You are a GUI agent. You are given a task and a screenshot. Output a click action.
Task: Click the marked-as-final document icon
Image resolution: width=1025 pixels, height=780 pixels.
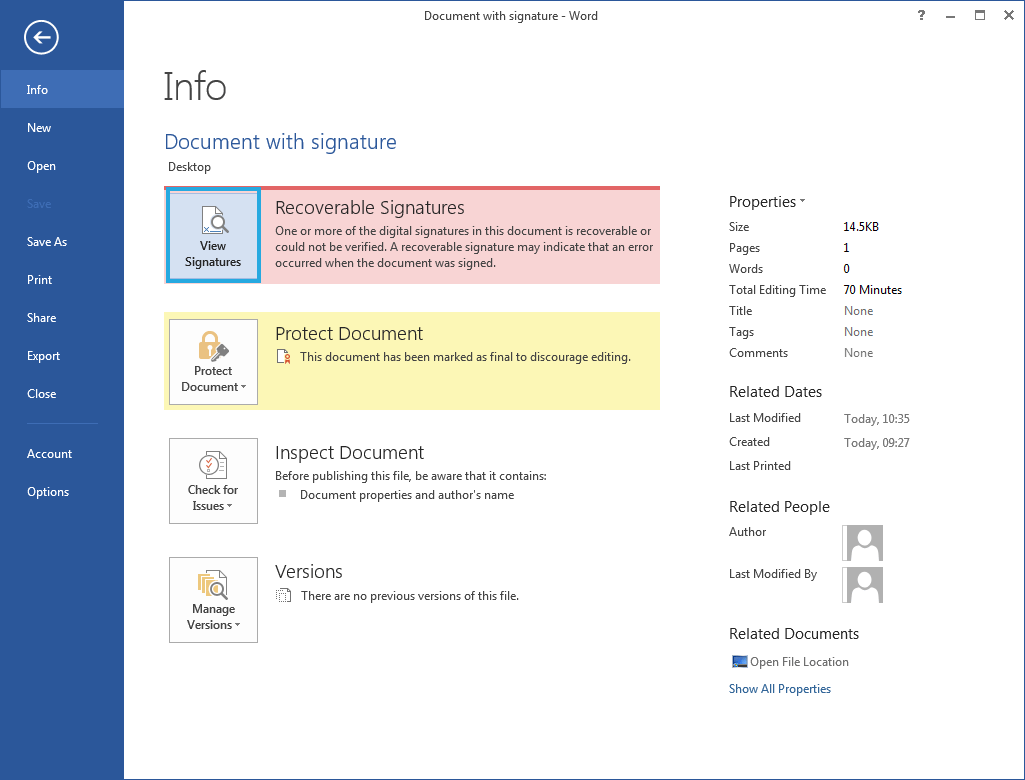284,356
